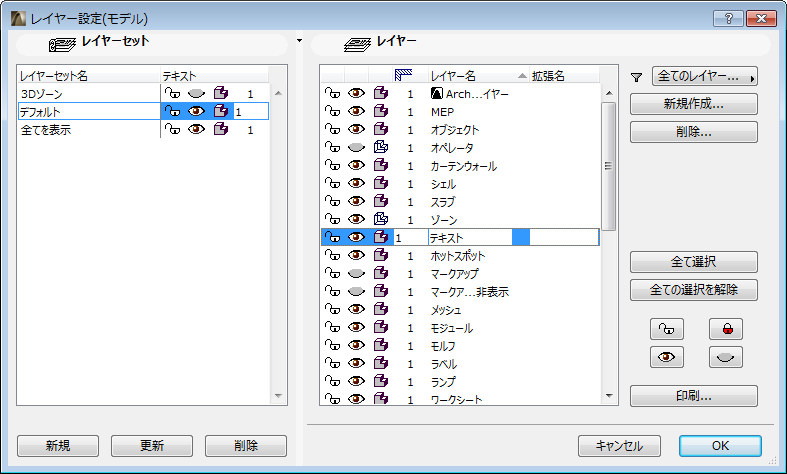The width and height of the screenshot is (787, 474).
Task: Click lock icon on カーテンウォール layer row
Action: [332, 165]
